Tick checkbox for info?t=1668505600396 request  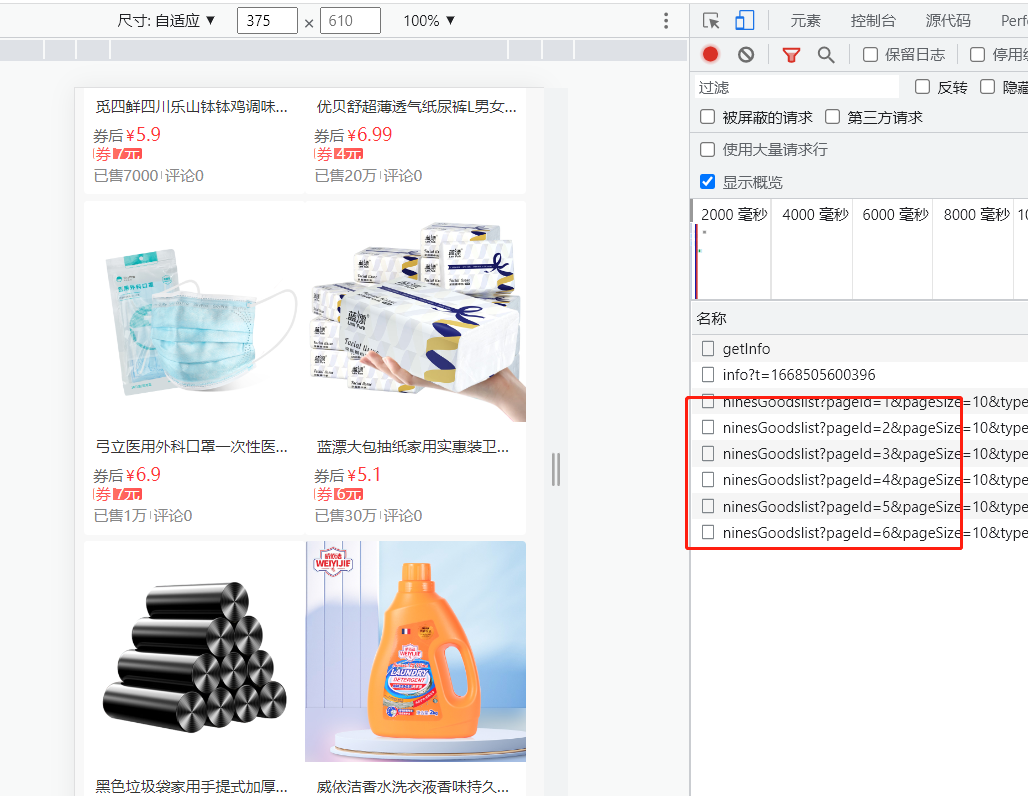tap(708, 374)
